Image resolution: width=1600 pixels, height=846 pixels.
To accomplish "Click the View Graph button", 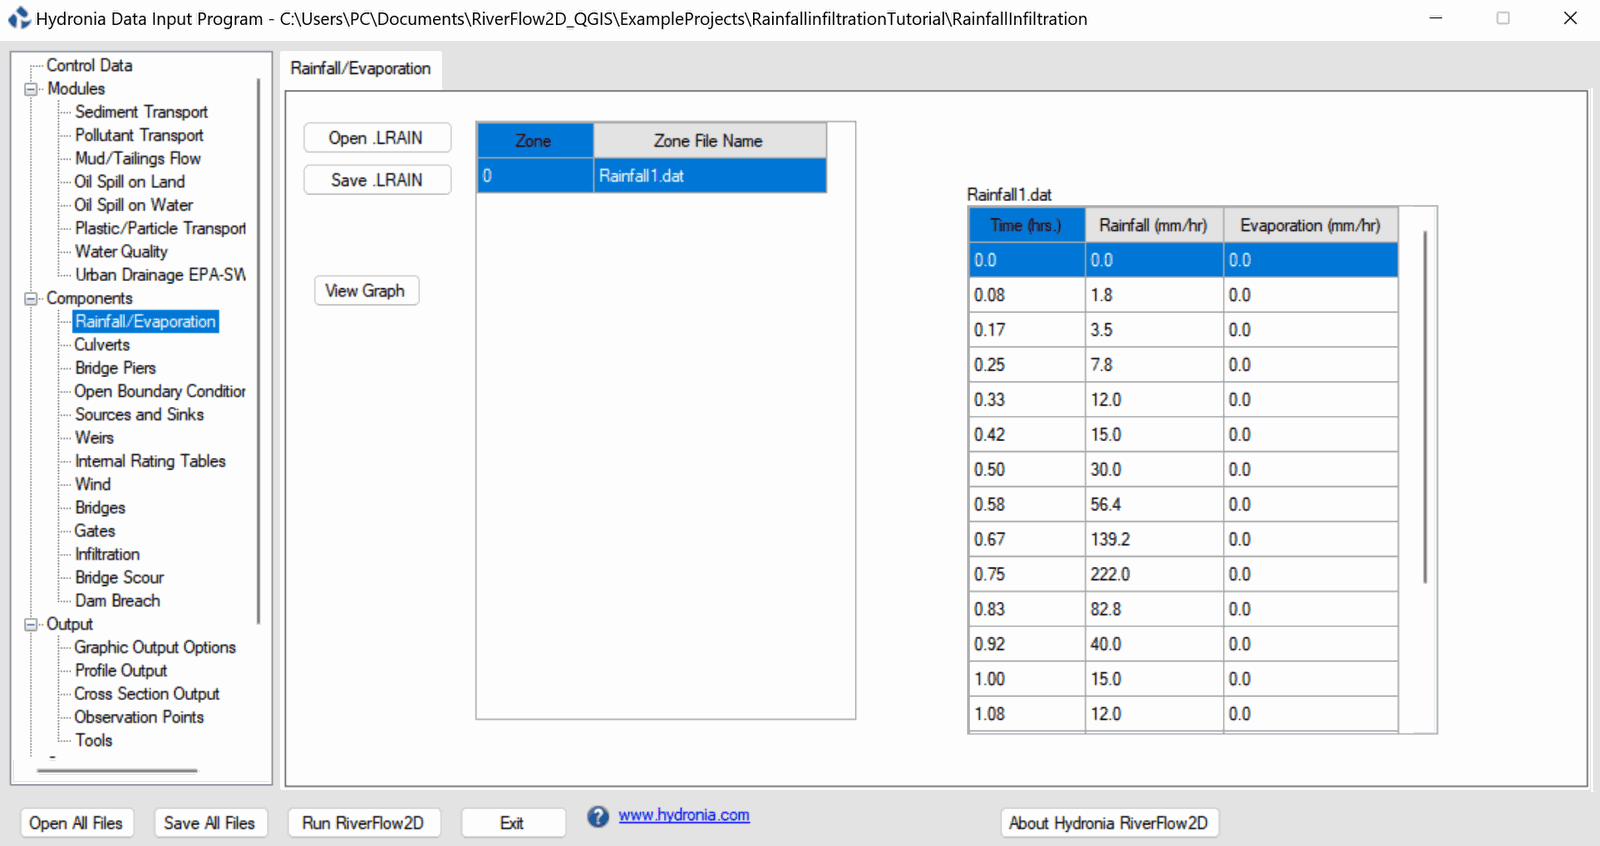I will (365, 291).
